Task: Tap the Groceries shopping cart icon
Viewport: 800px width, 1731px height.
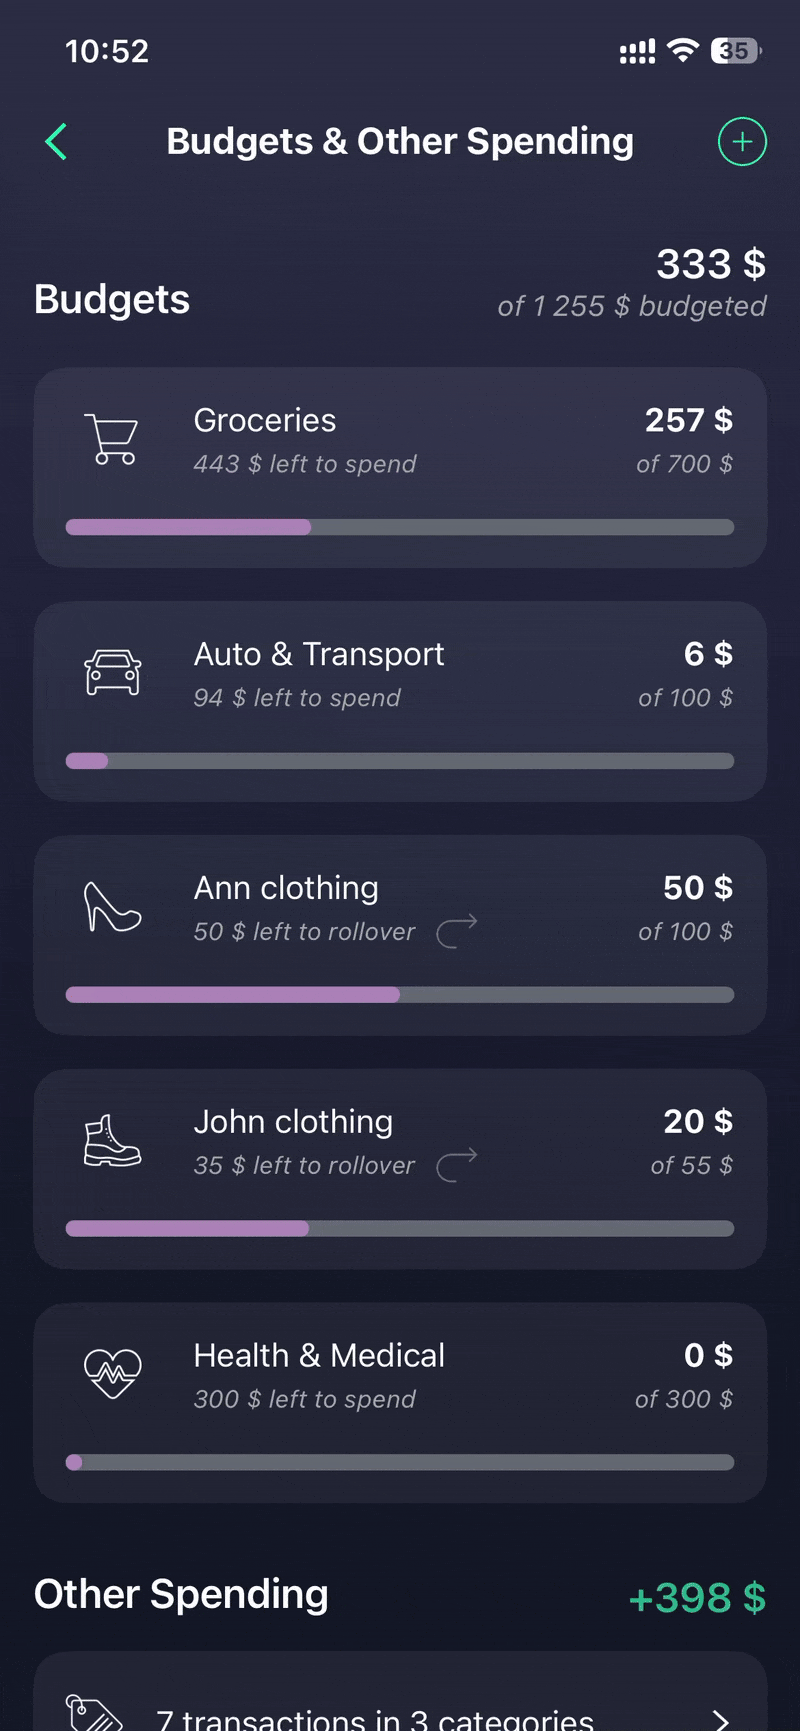Action: click(112, 439)
